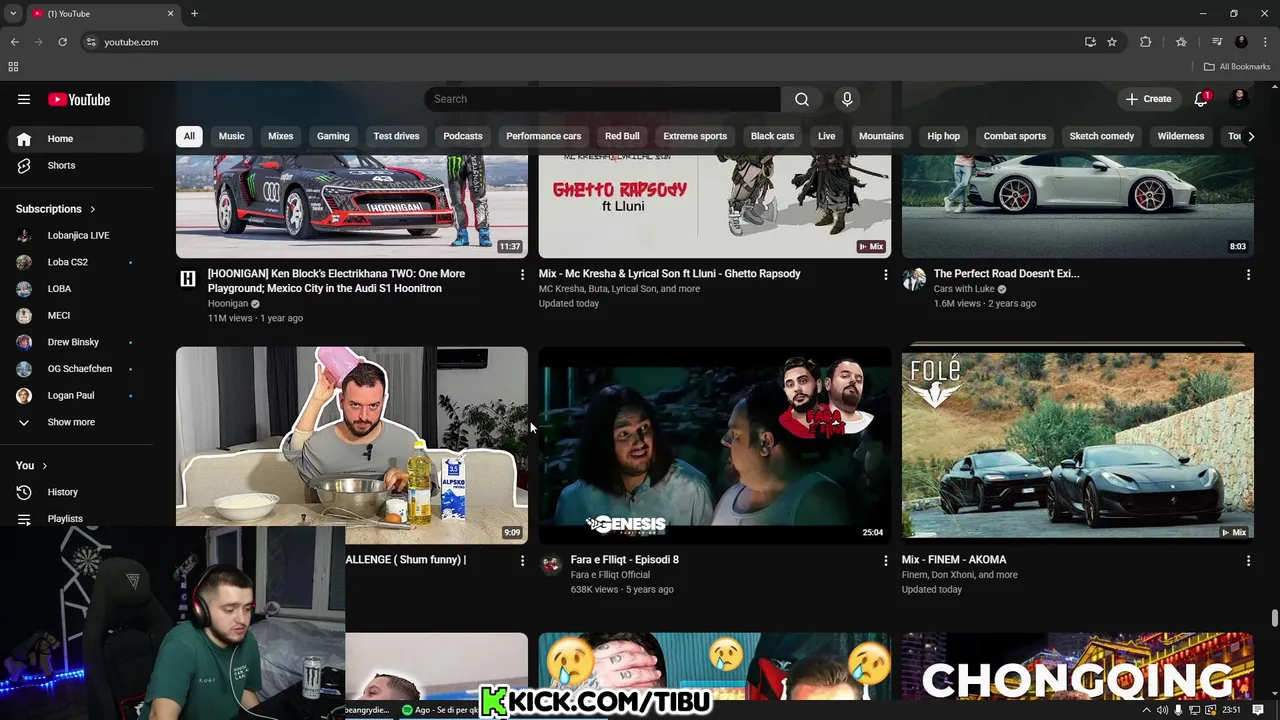Play the Audi Hoonitron video thumbnail
The image size is (1280, 720).
point(352,205)
